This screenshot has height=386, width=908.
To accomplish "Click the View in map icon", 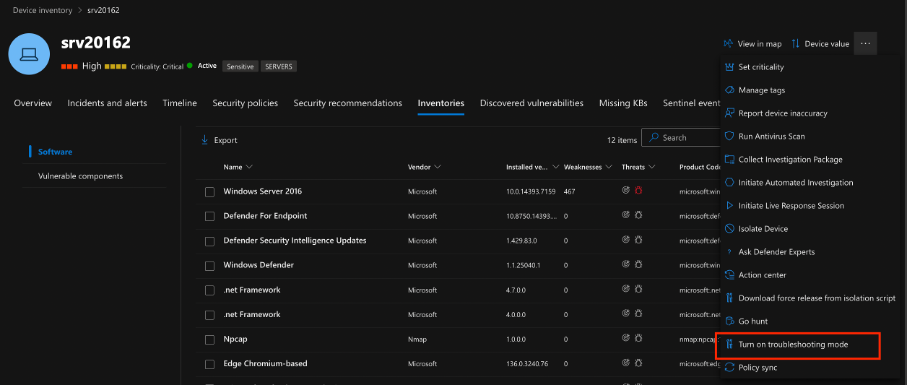I will [728, 44].
